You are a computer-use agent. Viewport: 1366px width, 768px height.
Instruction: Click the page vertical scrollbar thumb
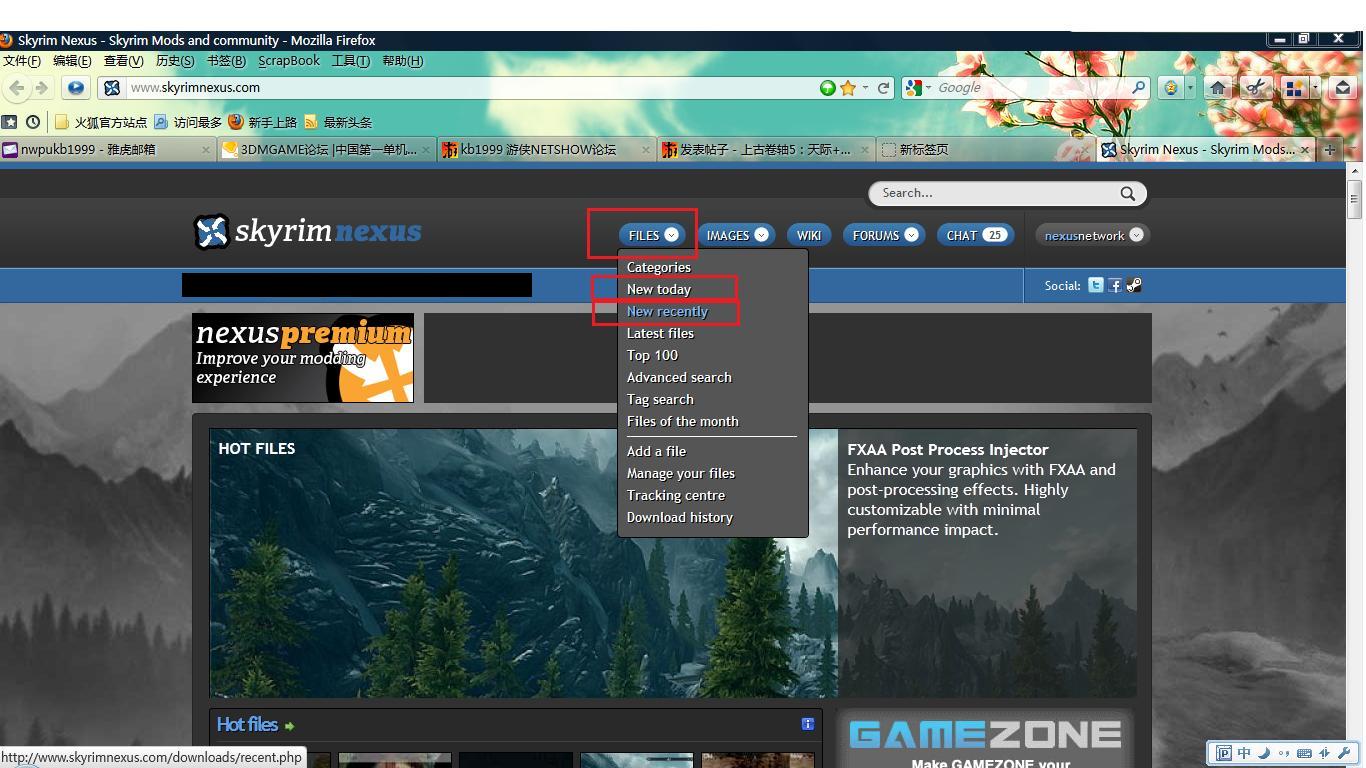[x=1355, y=200]
